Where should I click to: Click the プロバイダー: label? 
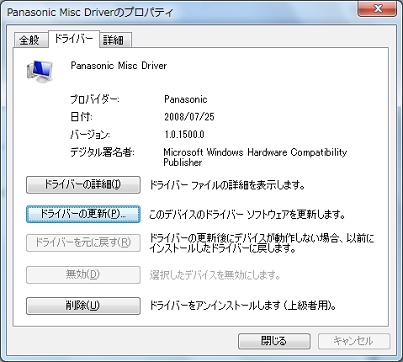(95, 99)
